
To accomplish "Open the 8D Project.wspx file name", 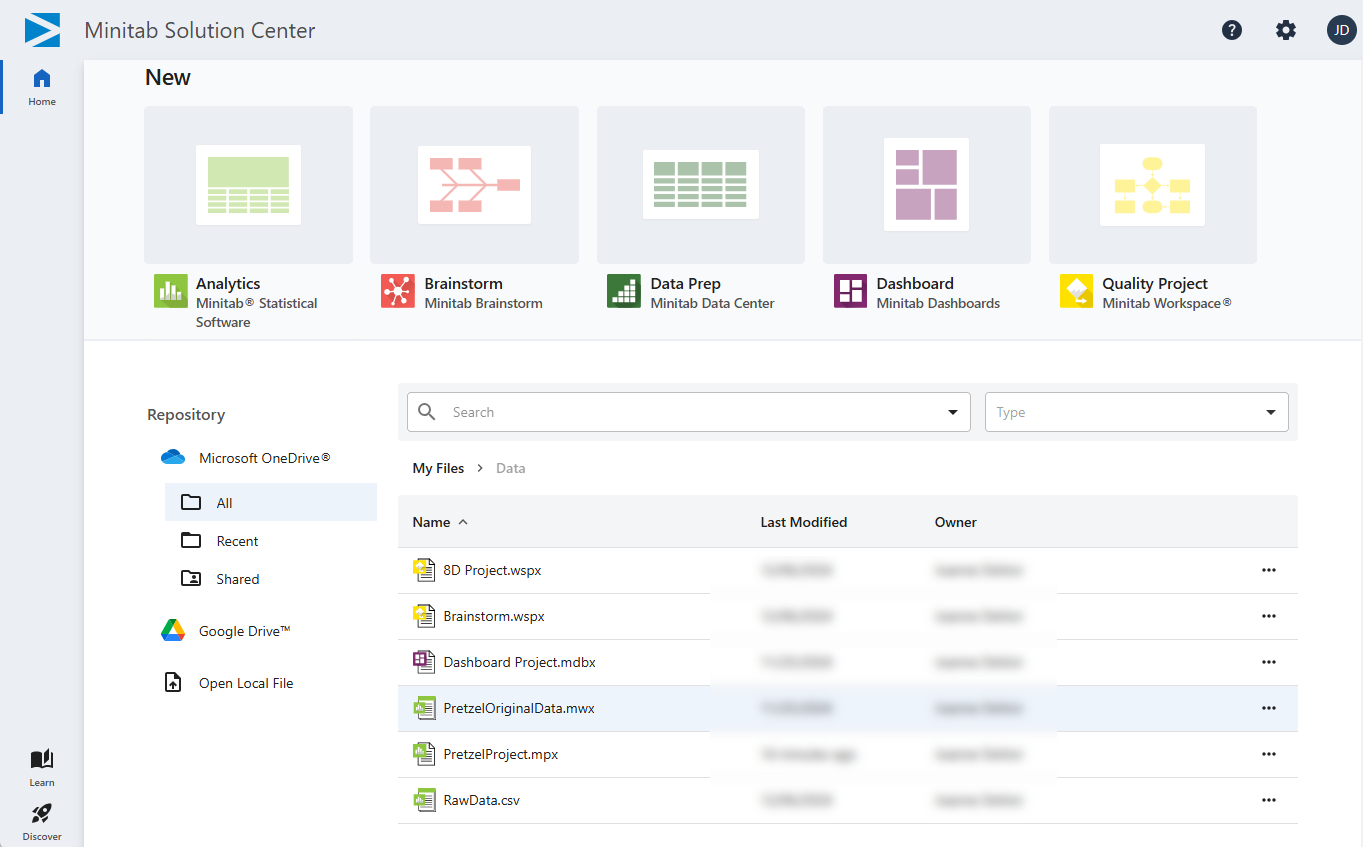I will pos(492,570).
